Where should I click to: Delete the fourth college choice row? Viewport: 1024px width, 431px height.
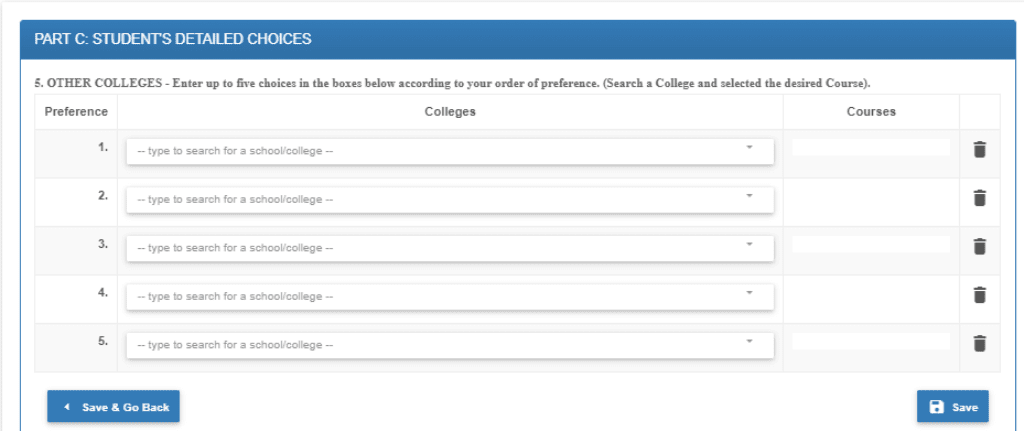click(x=979, y=295)
